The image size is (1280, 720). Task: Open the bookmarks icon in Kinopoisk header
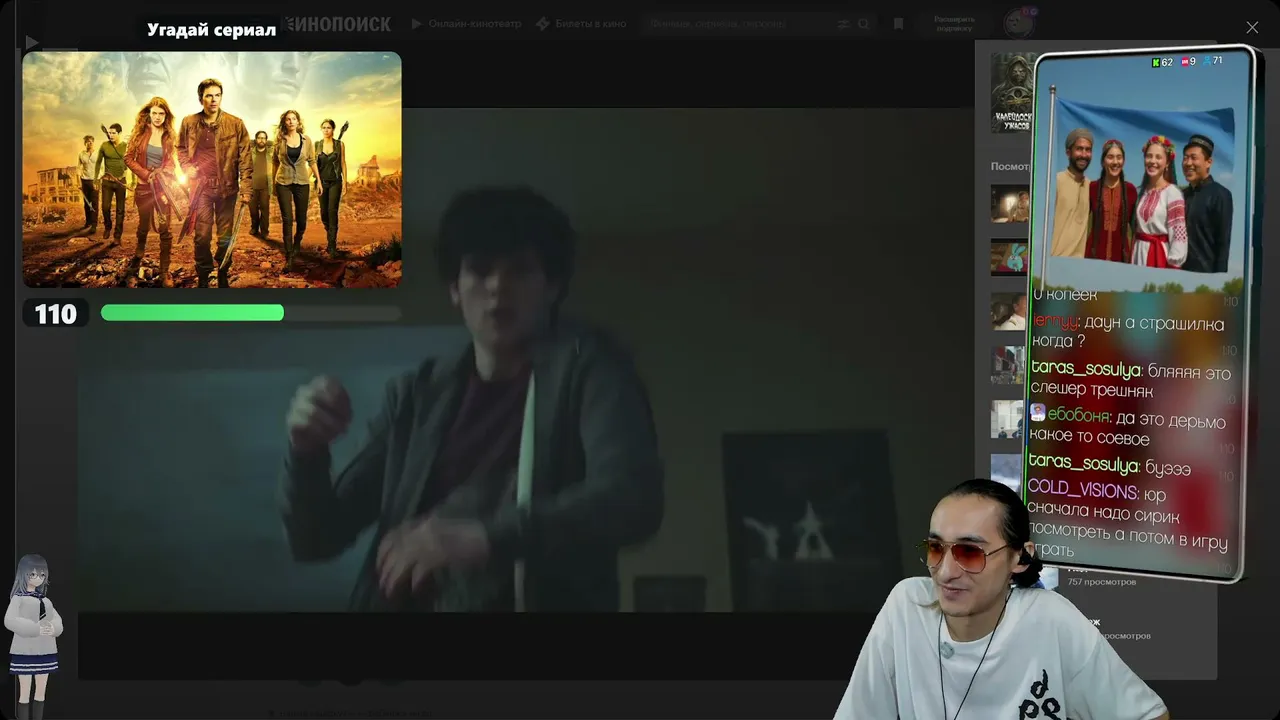coord(898,24)
